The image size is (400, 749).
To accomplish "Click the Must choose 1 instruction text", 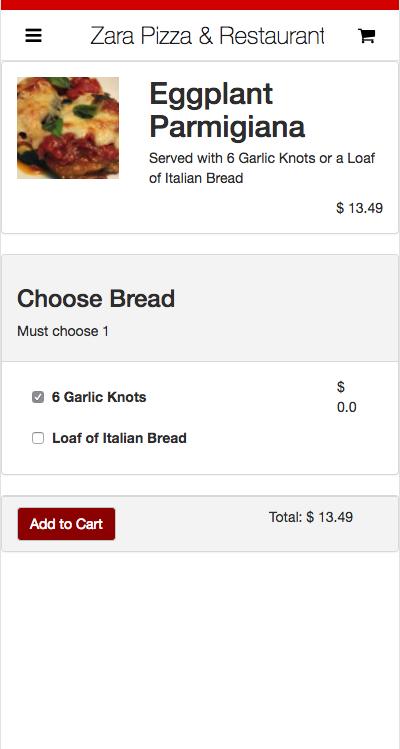I will pos(63,331).
